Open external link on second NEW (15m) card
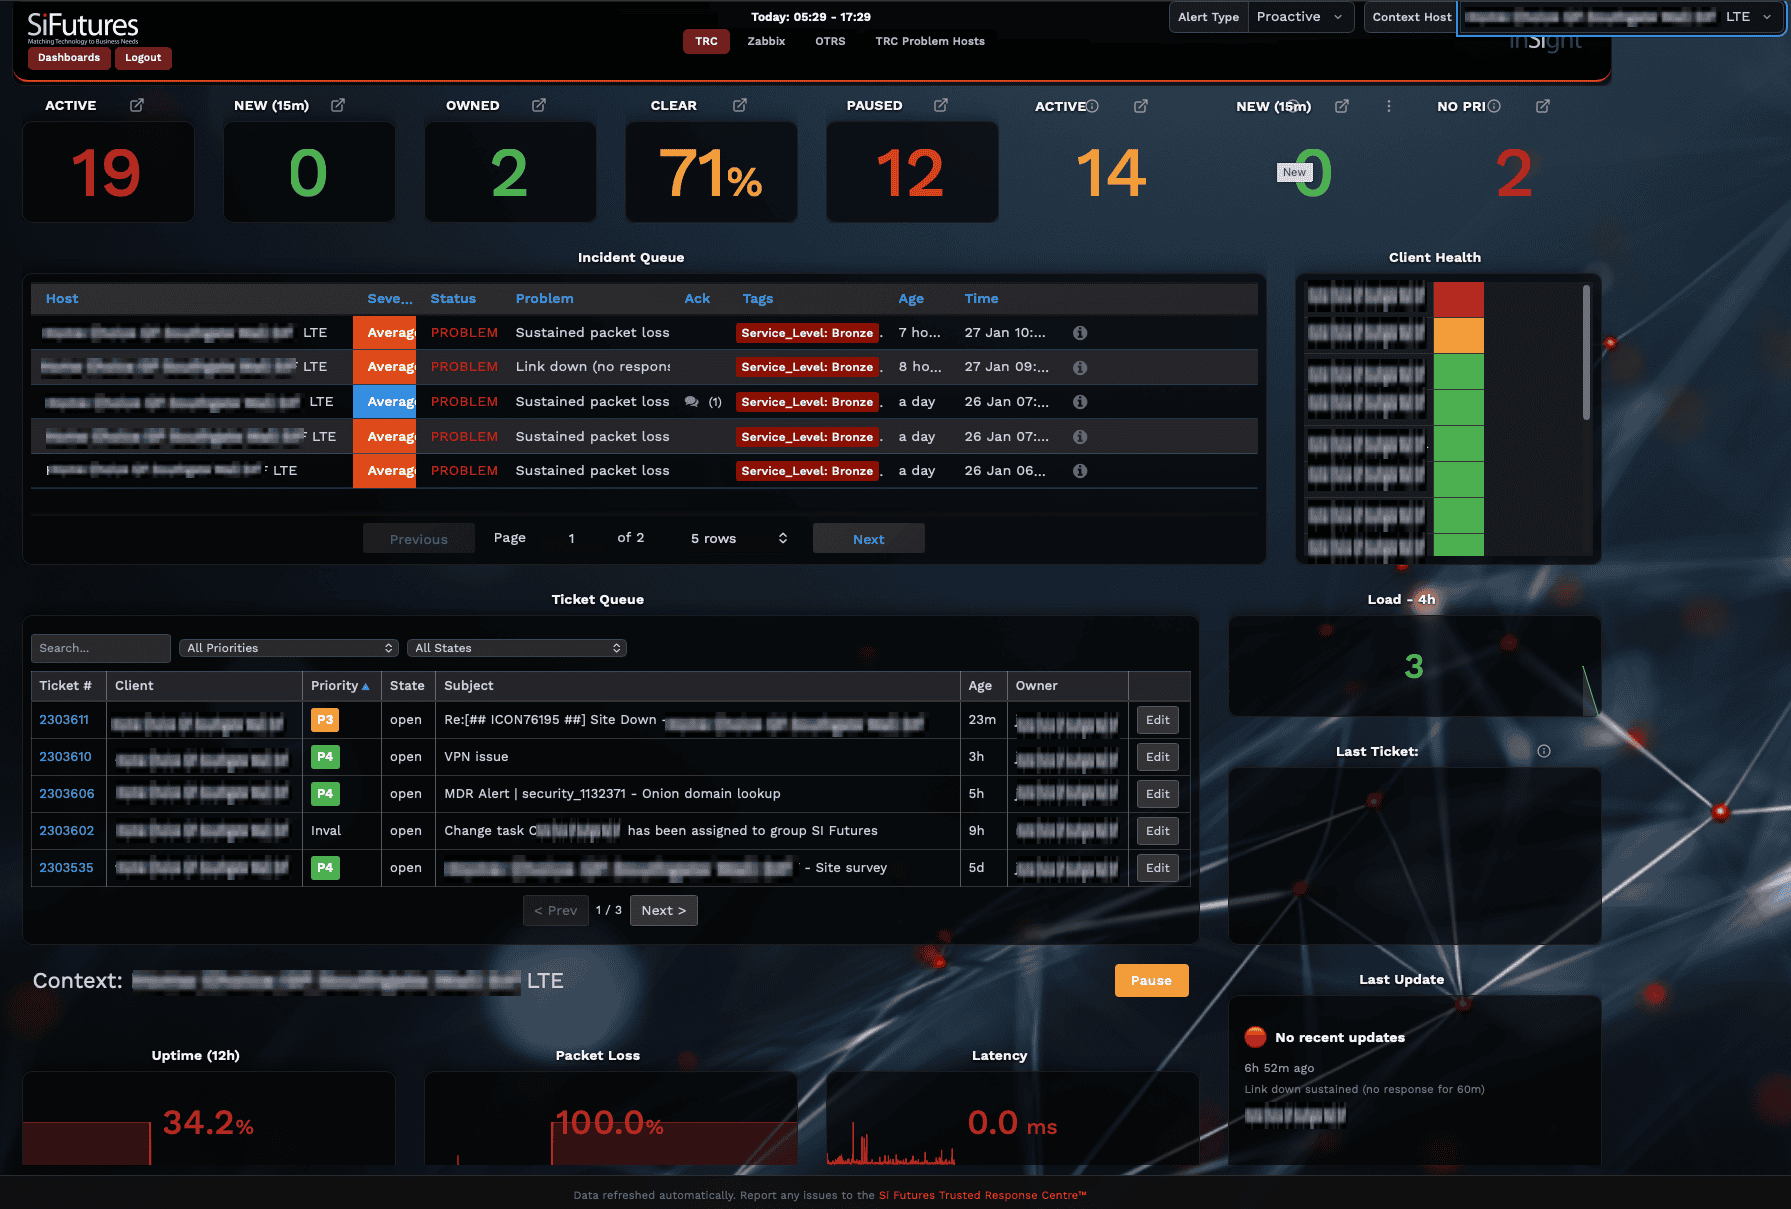The width and height of the screenshot is (1791, 1209). [x=1342, y=106]
